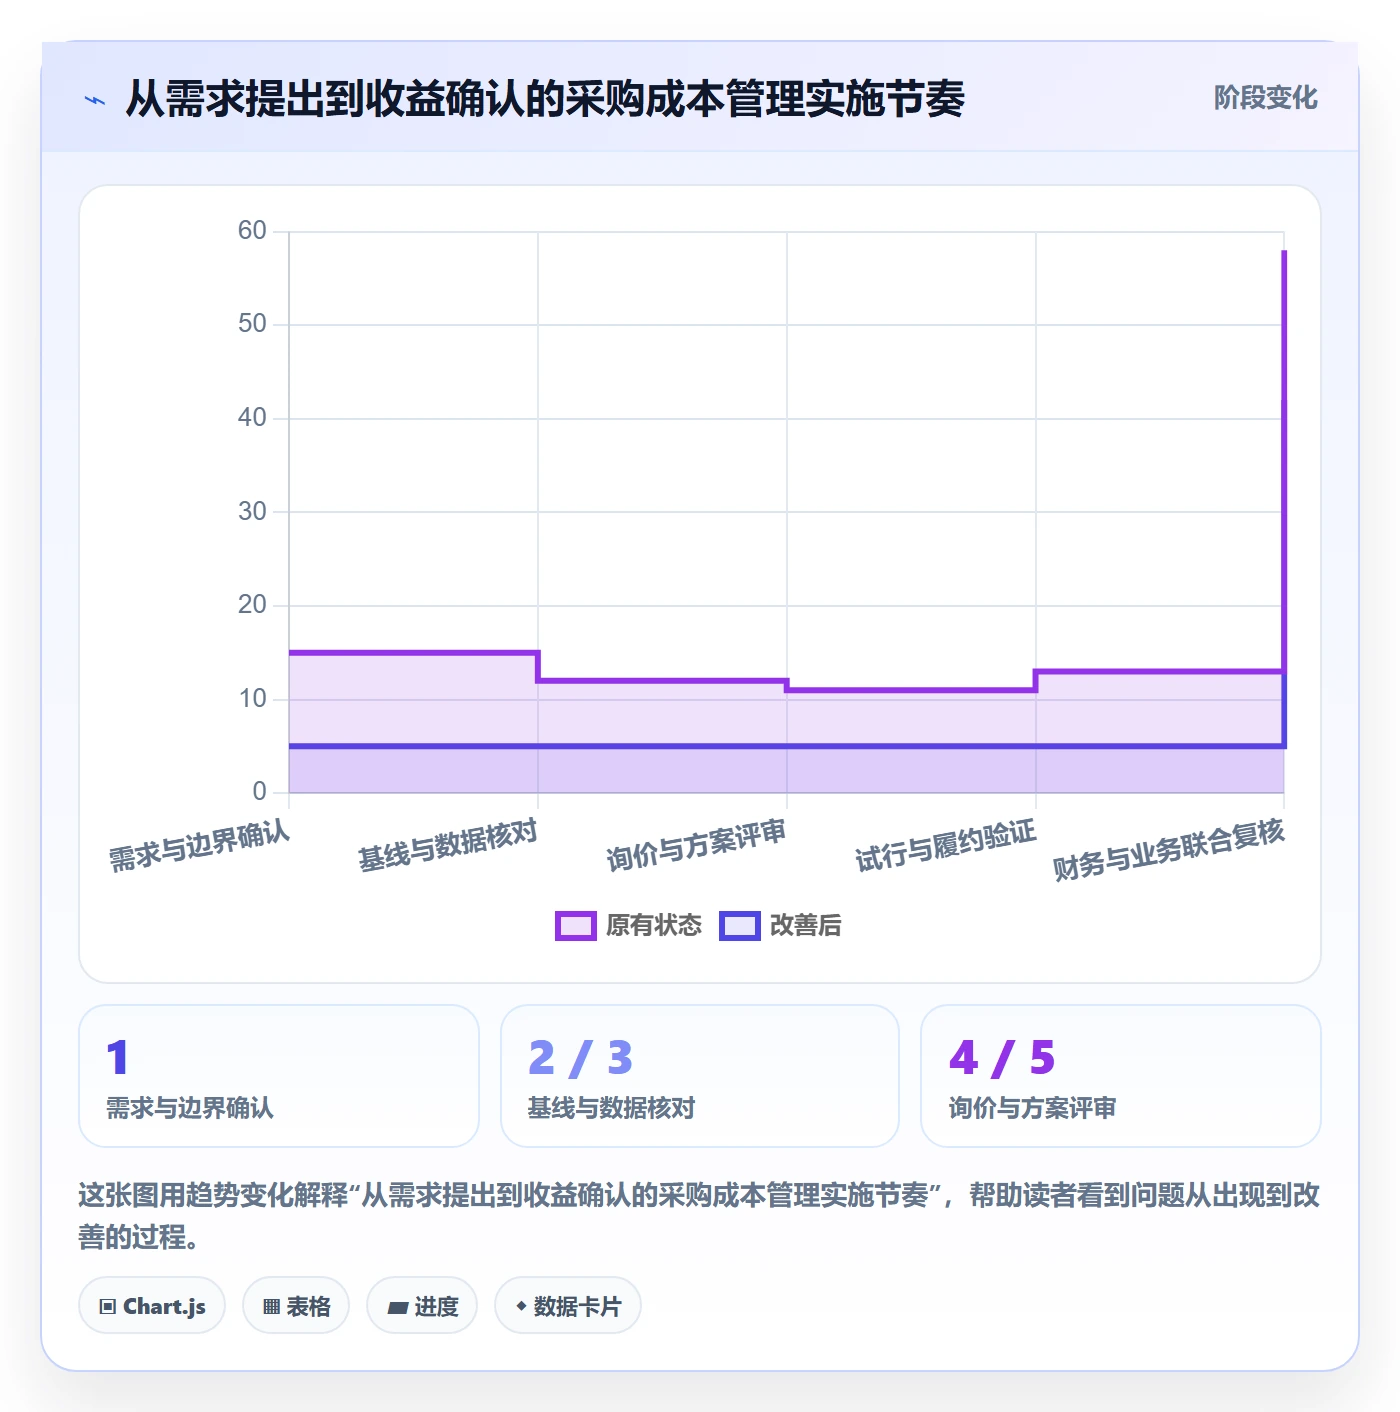Click the 基线与数据核对 text in the middle card
Viewport: 1400px width, 1412px height.
[x=611, y=1108]
